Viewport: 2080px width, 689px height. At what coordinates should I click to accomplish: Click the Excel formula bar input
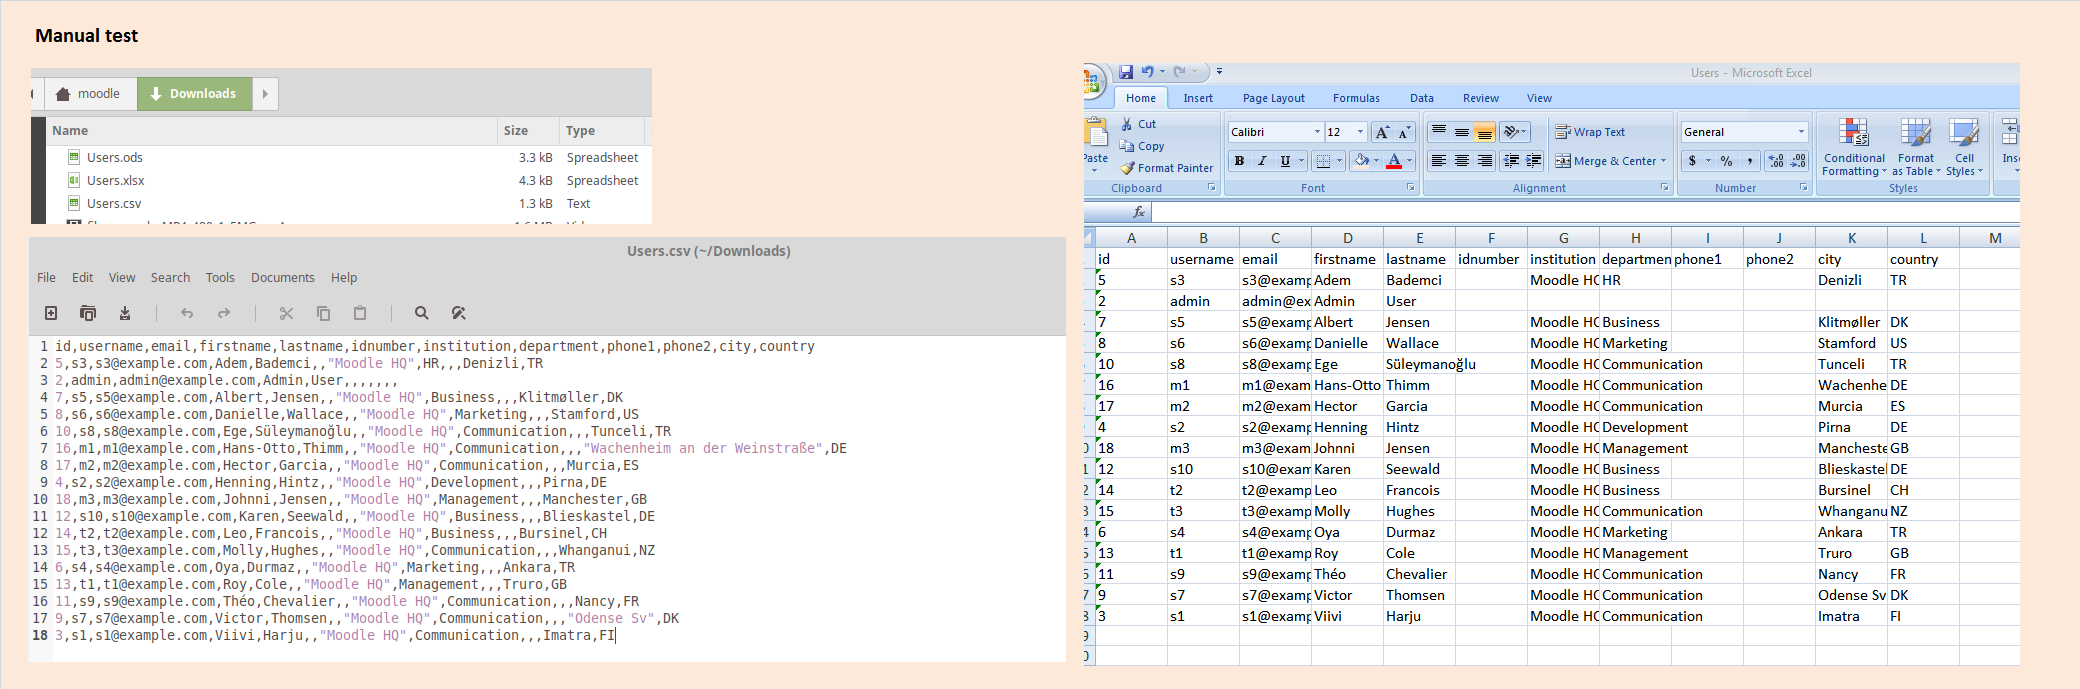1585,212
